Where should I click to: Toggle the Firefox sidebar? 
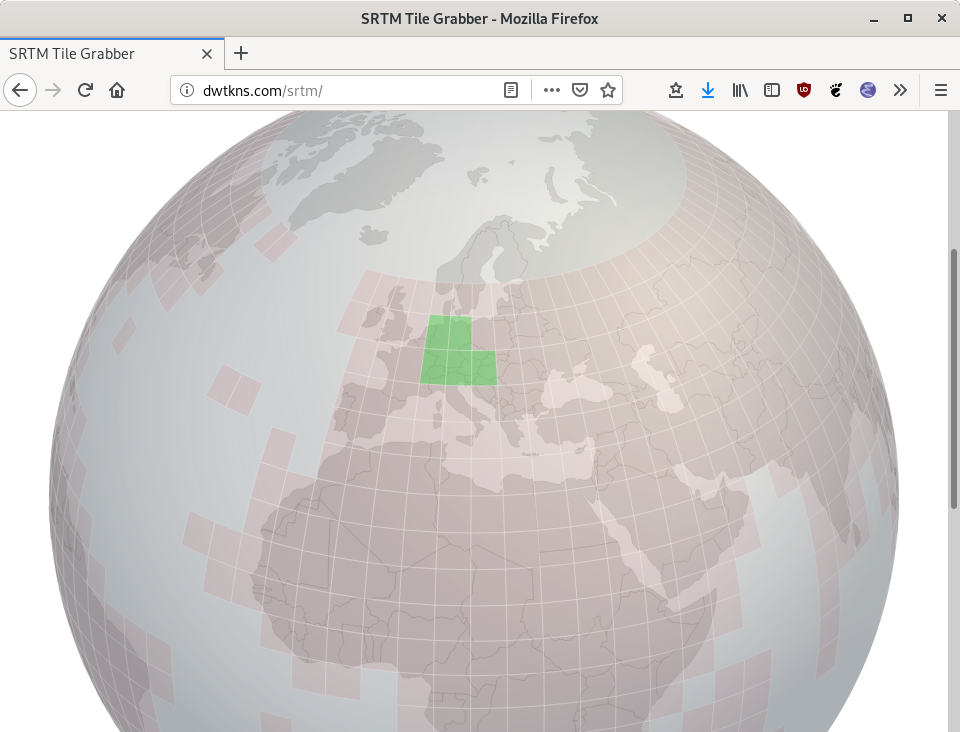point(772,91)
